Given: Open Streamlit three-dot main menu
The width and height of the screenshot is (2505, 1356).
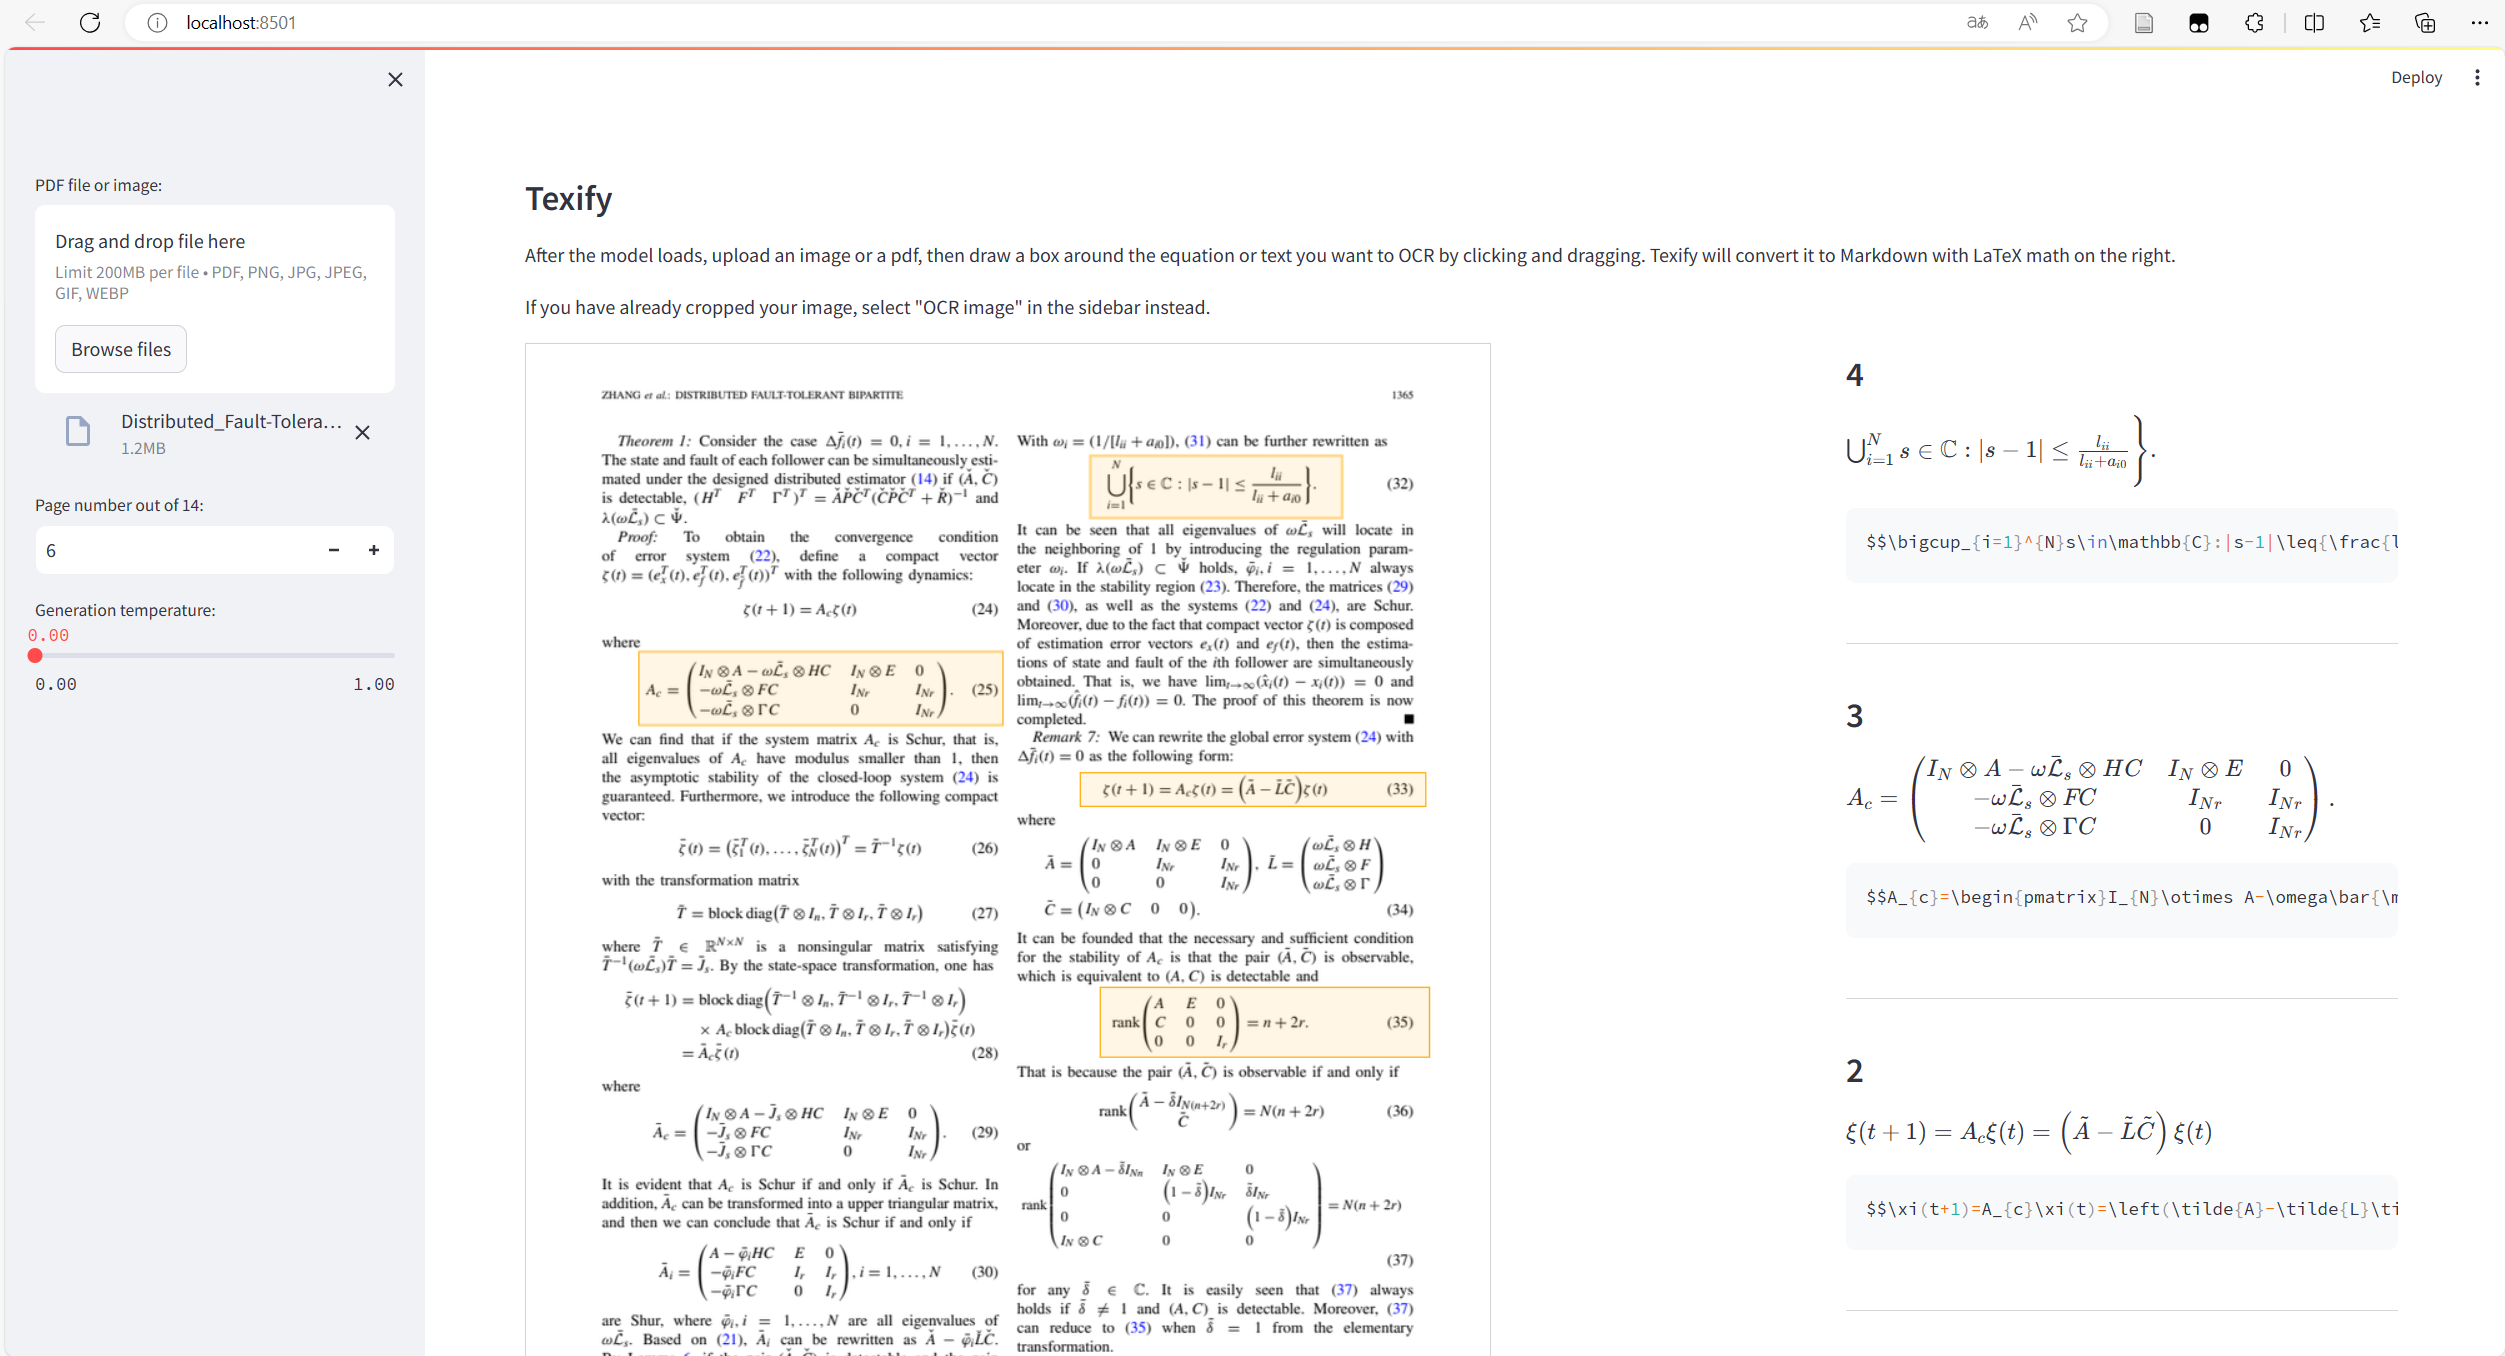Looking at the screenshot, I should point(2477,77).
